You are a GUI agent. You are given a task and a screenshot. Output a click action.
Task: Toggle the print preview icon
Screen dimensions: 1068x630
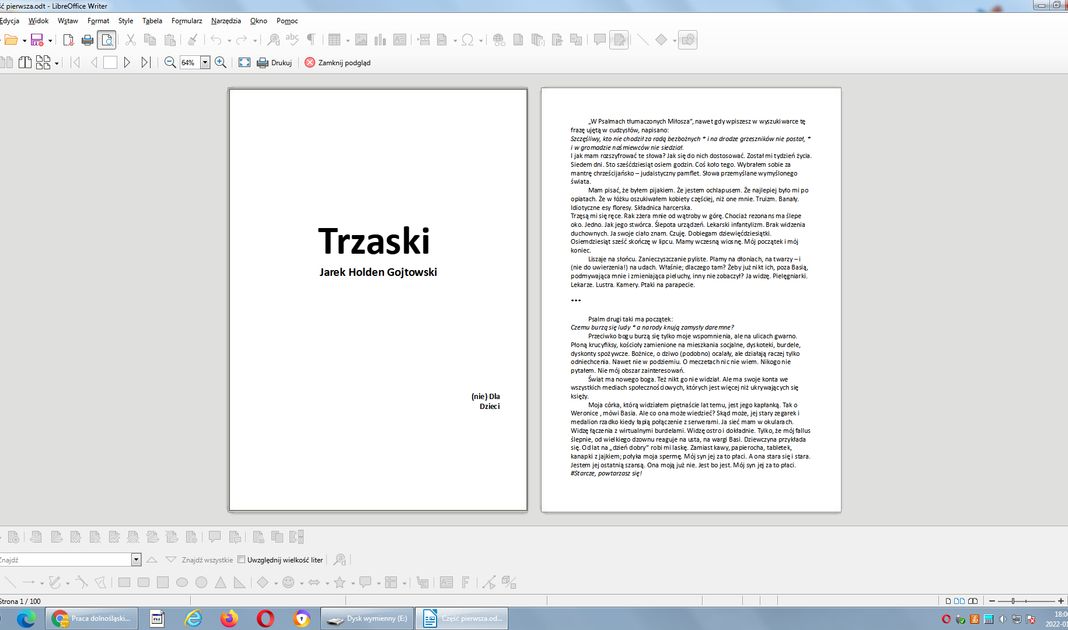point(106,40)
